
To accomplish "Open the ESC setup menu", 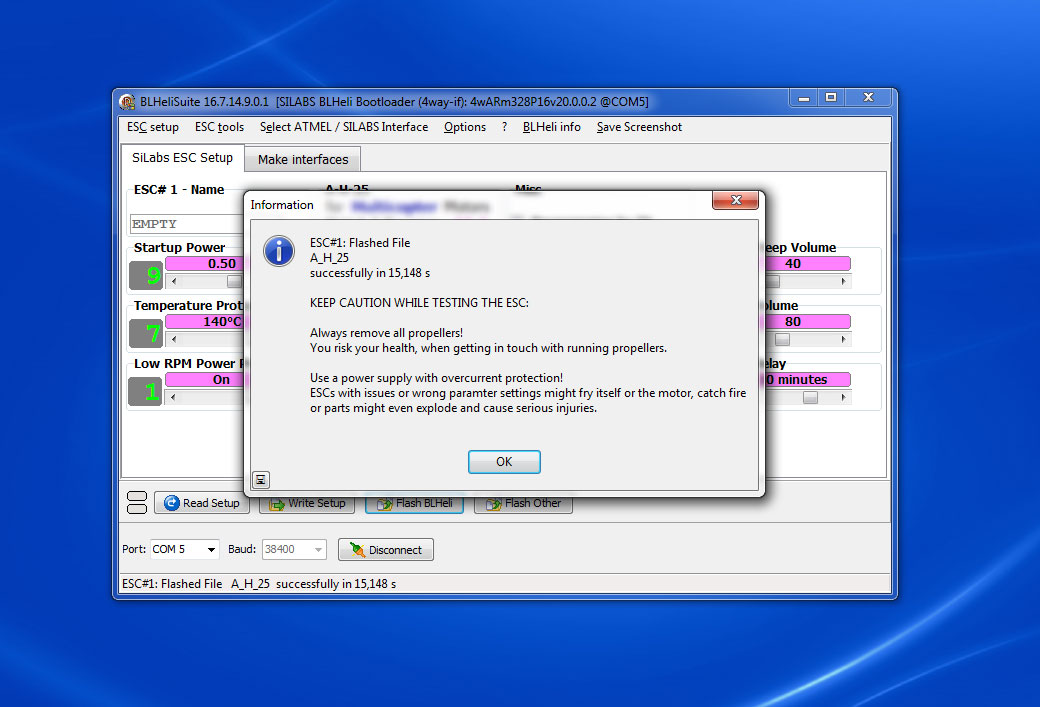I will [x=153, y=127].
